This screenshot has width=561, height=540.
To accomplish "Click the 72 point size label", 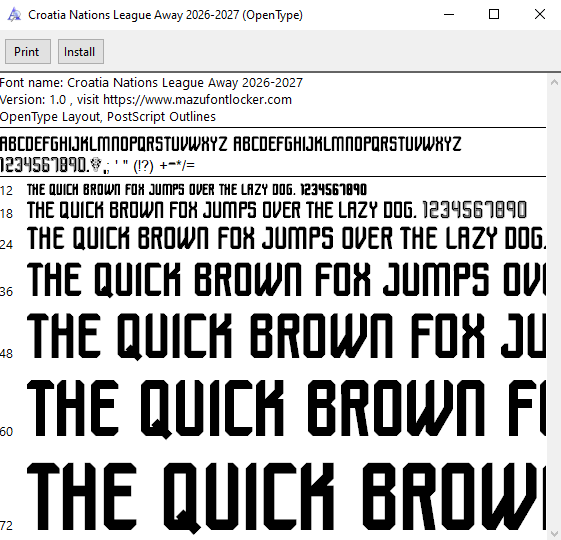I will 6,526.
